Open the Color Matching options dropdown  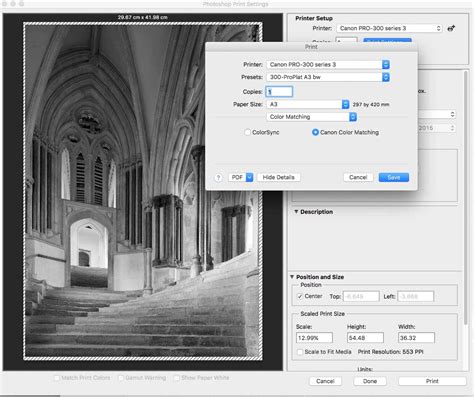[311, 117]
